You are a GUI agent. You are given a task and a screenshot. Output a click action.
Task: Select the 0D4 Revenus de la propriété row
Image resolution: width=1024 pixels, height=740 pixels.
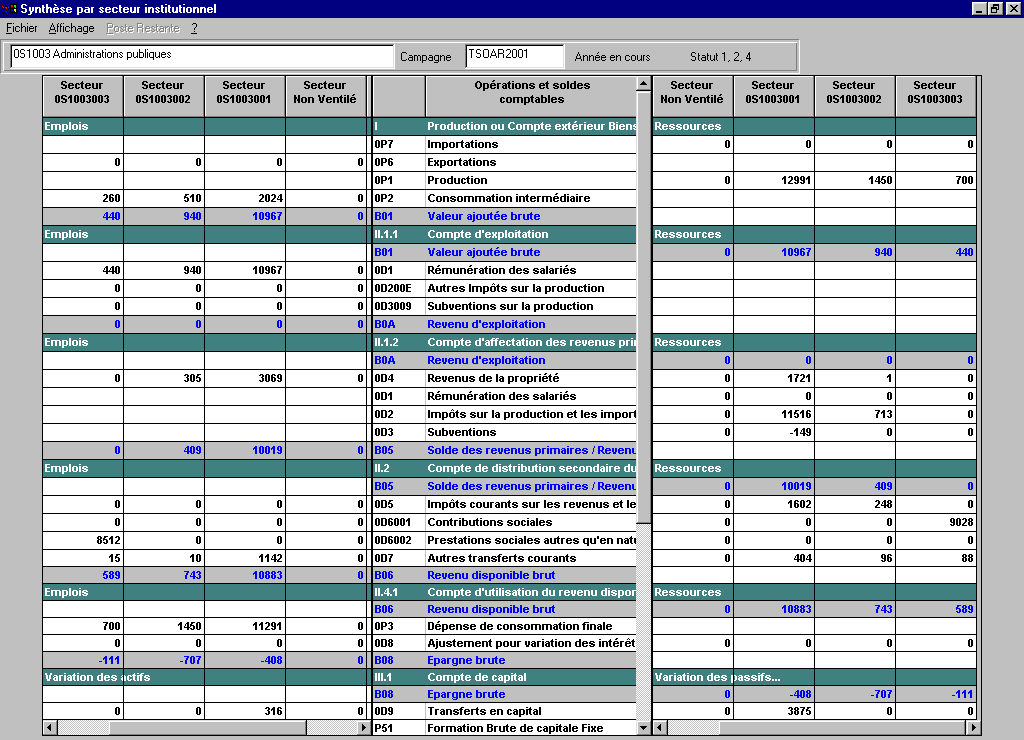click(x=504, y=378)
